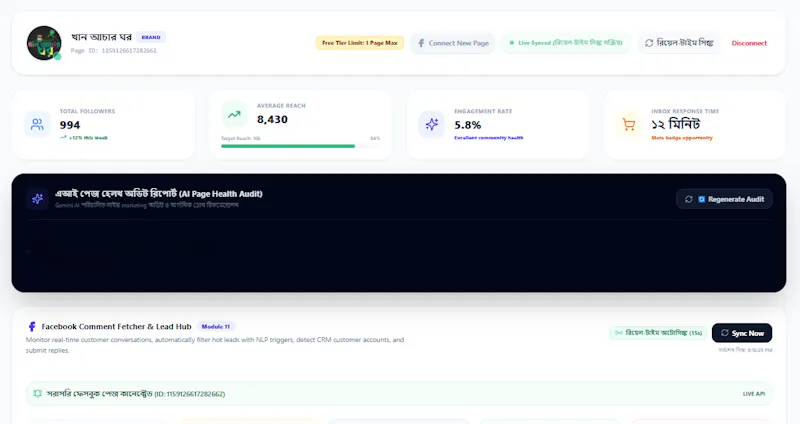Click the AI Page Health Audit heading

(x=159, y=194)
